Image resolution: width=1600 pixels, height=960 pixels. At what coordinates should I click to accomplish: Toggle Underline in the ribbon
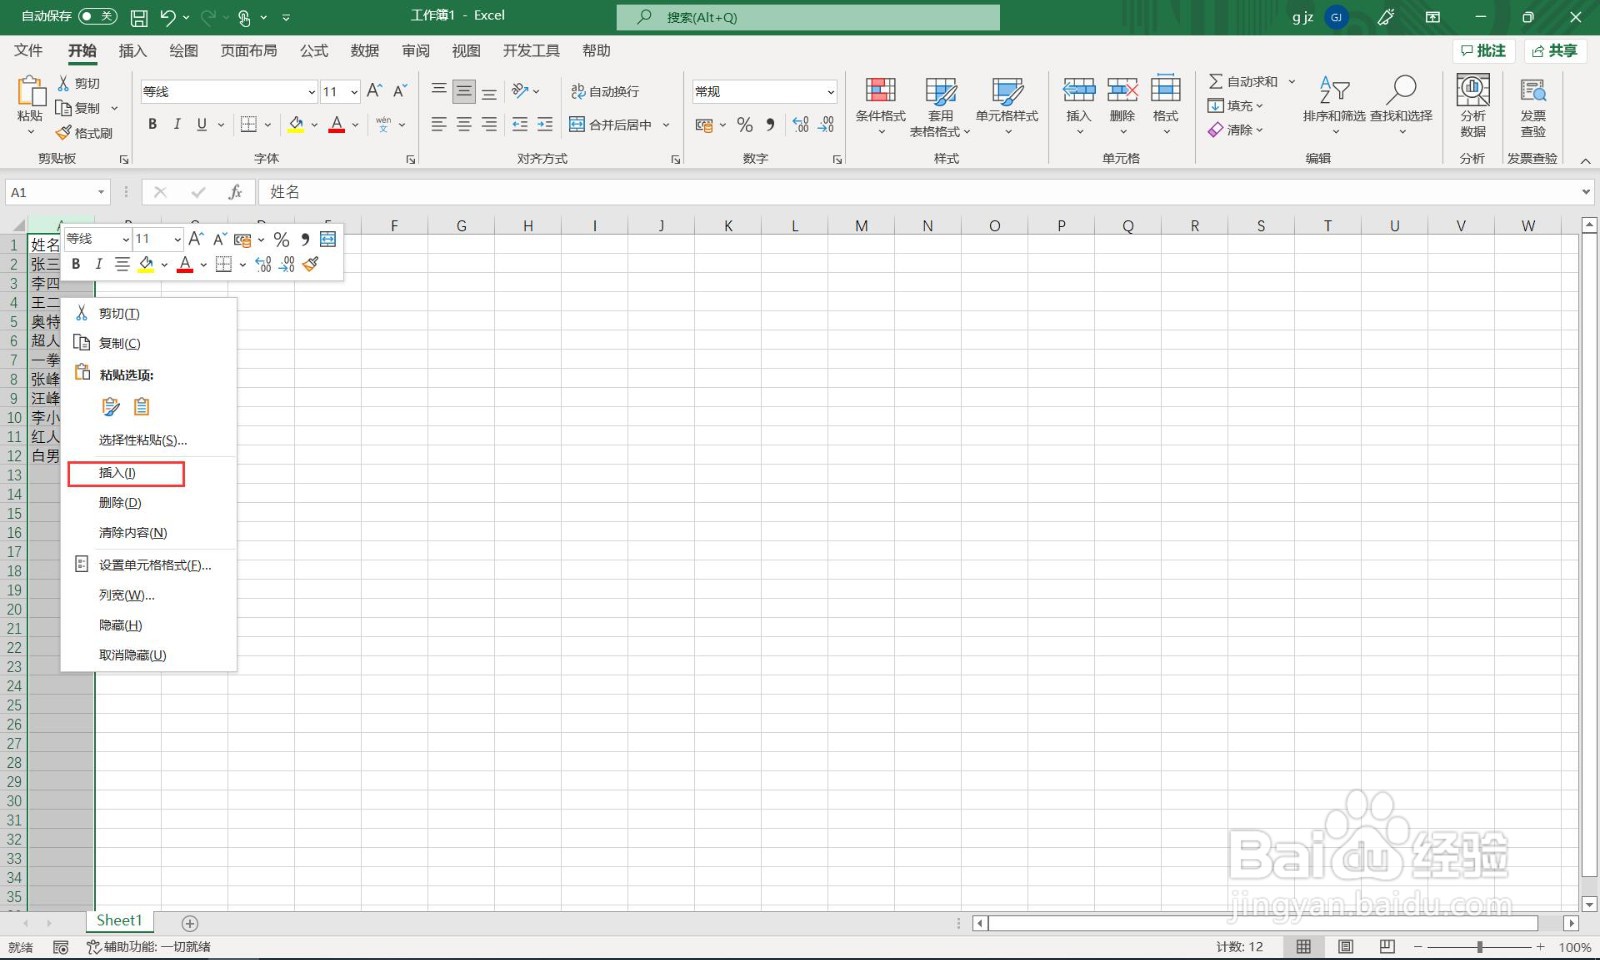[202, 125]
